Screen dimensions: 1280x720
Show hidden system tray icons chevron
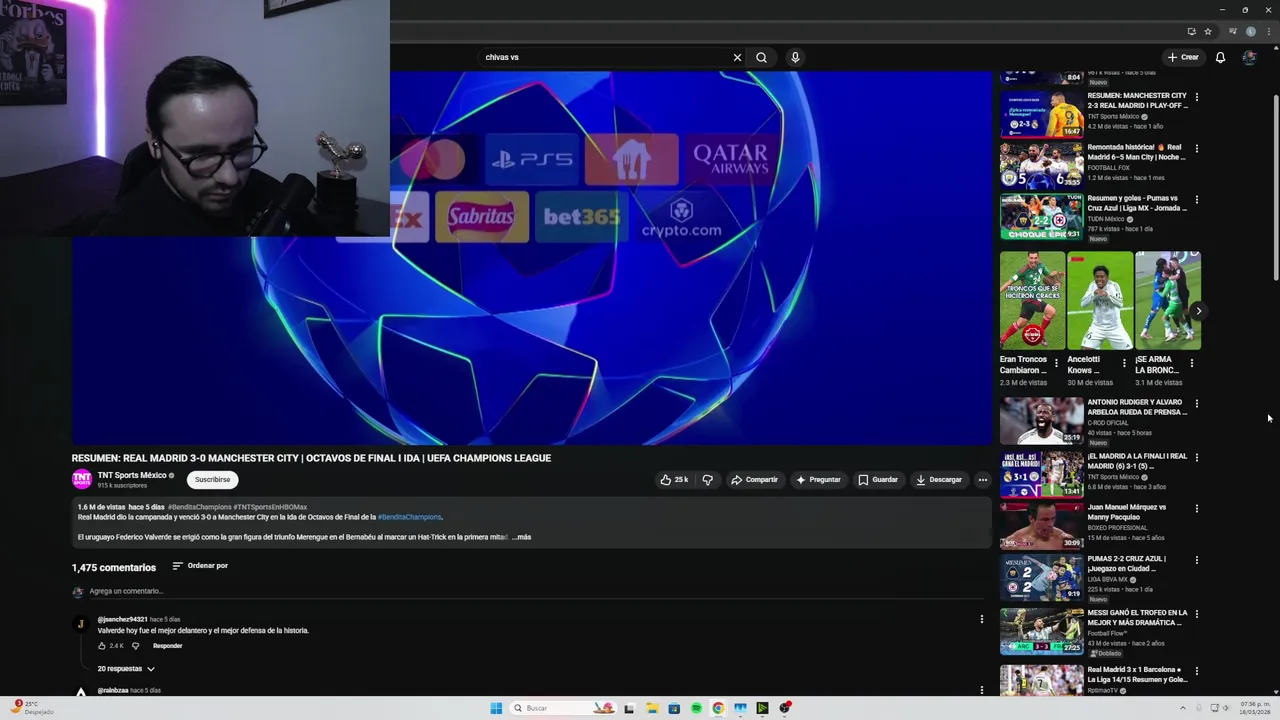tap(1182, 708)
